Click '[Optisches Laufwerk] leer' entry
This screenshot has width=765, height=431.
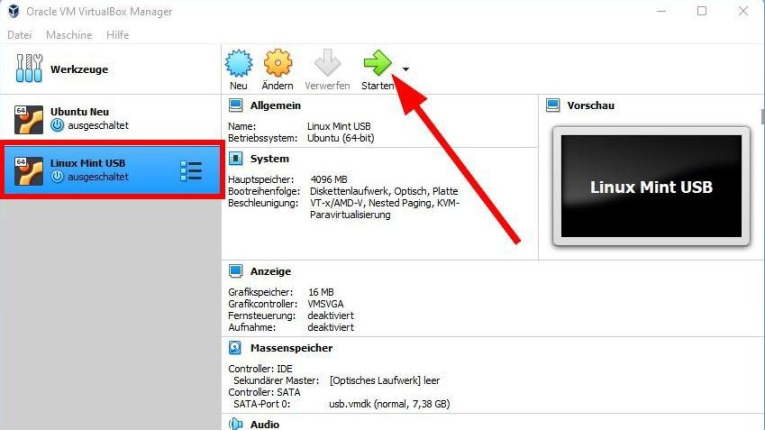pyautogui.click(x=384, y=380)
